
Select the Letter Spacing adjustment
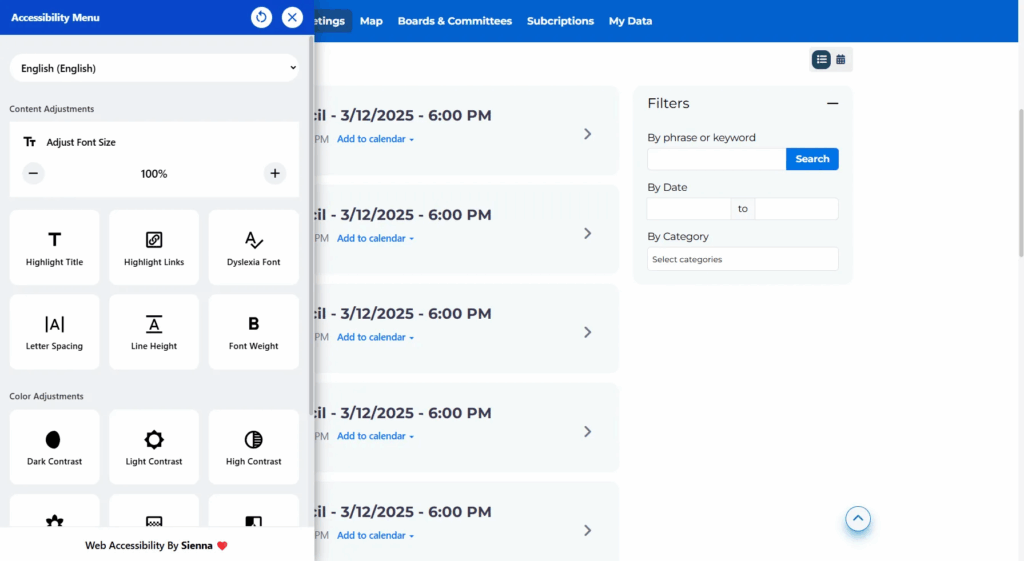pyautogui.click(x=54, y=332)
